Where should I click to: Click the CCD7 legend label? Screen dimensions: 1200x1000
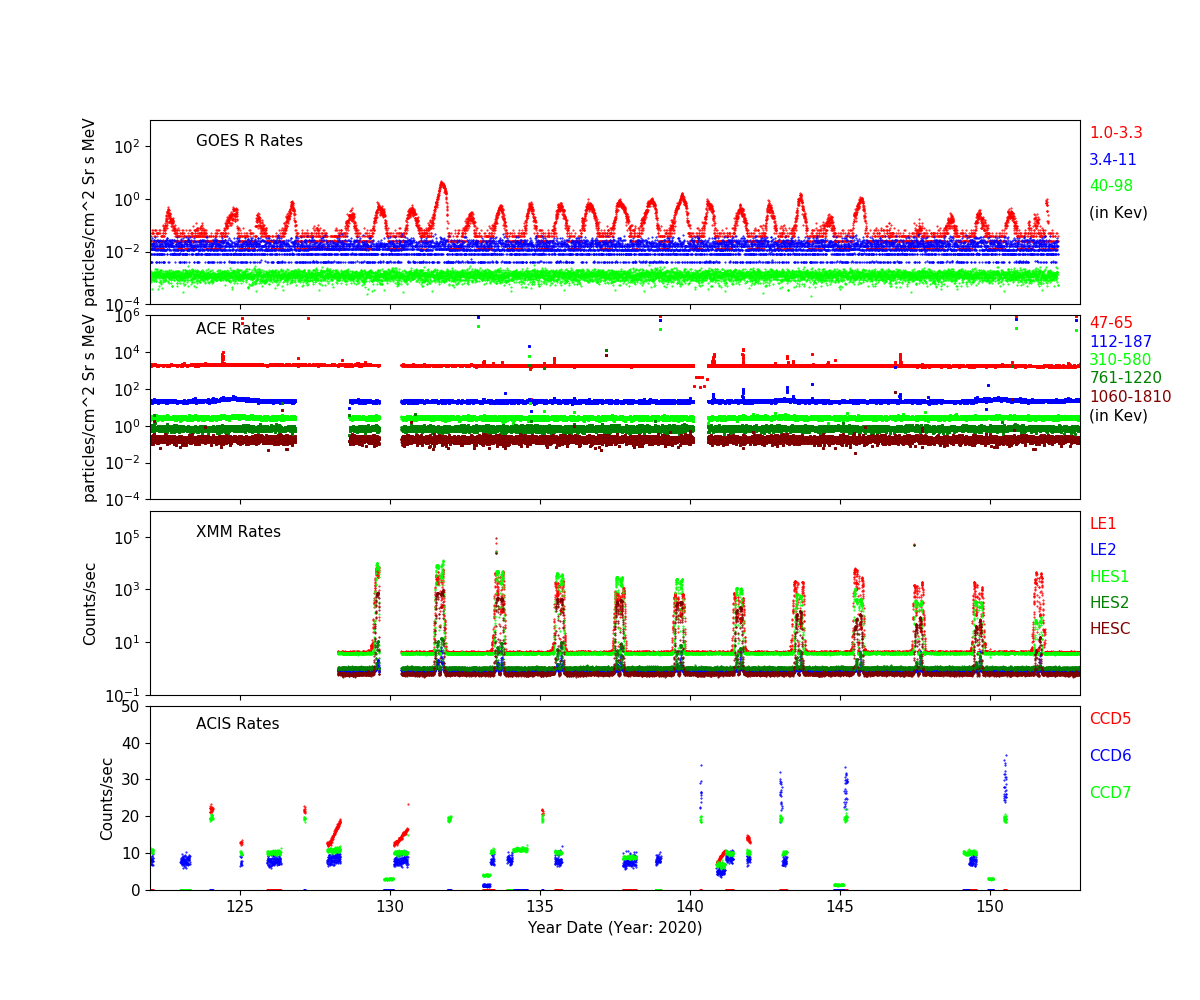click(1110, 793)
